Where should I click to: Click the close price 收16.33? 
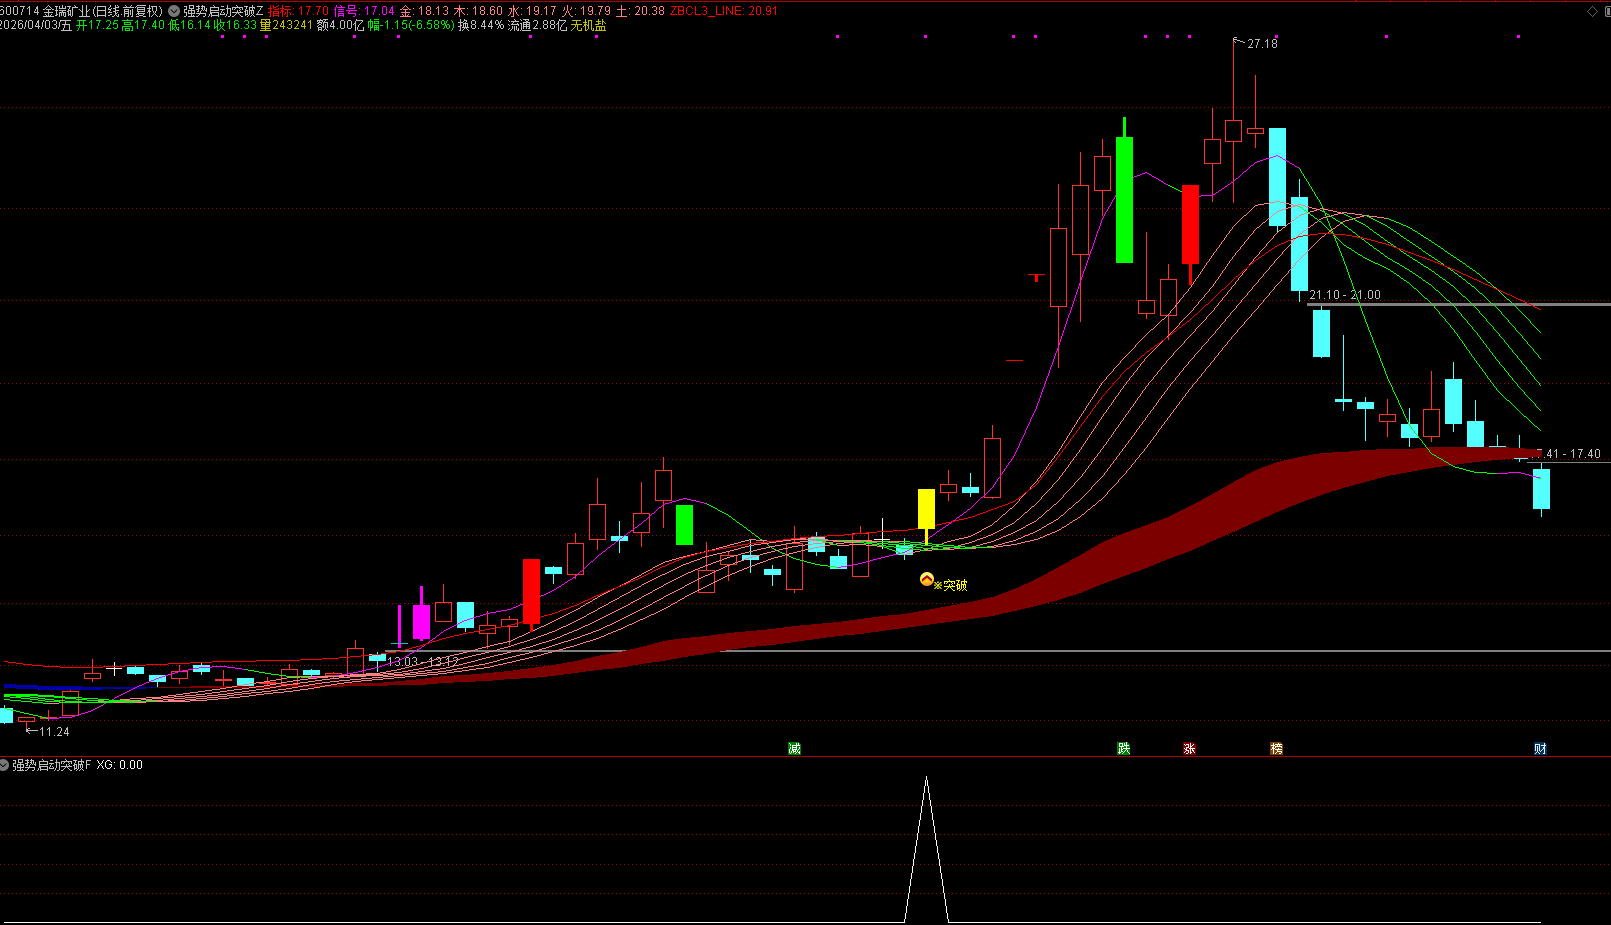click(x=235, y=25)
